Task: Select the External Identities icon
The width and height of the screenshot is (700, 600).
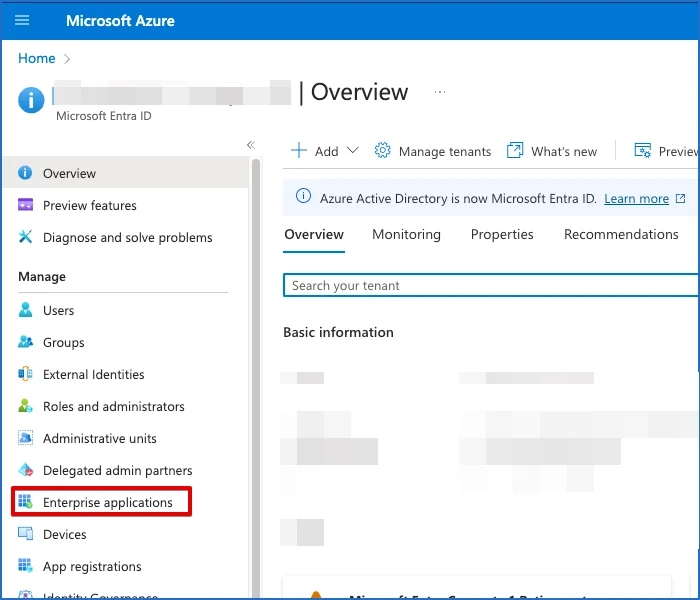Action: (26, 375)
